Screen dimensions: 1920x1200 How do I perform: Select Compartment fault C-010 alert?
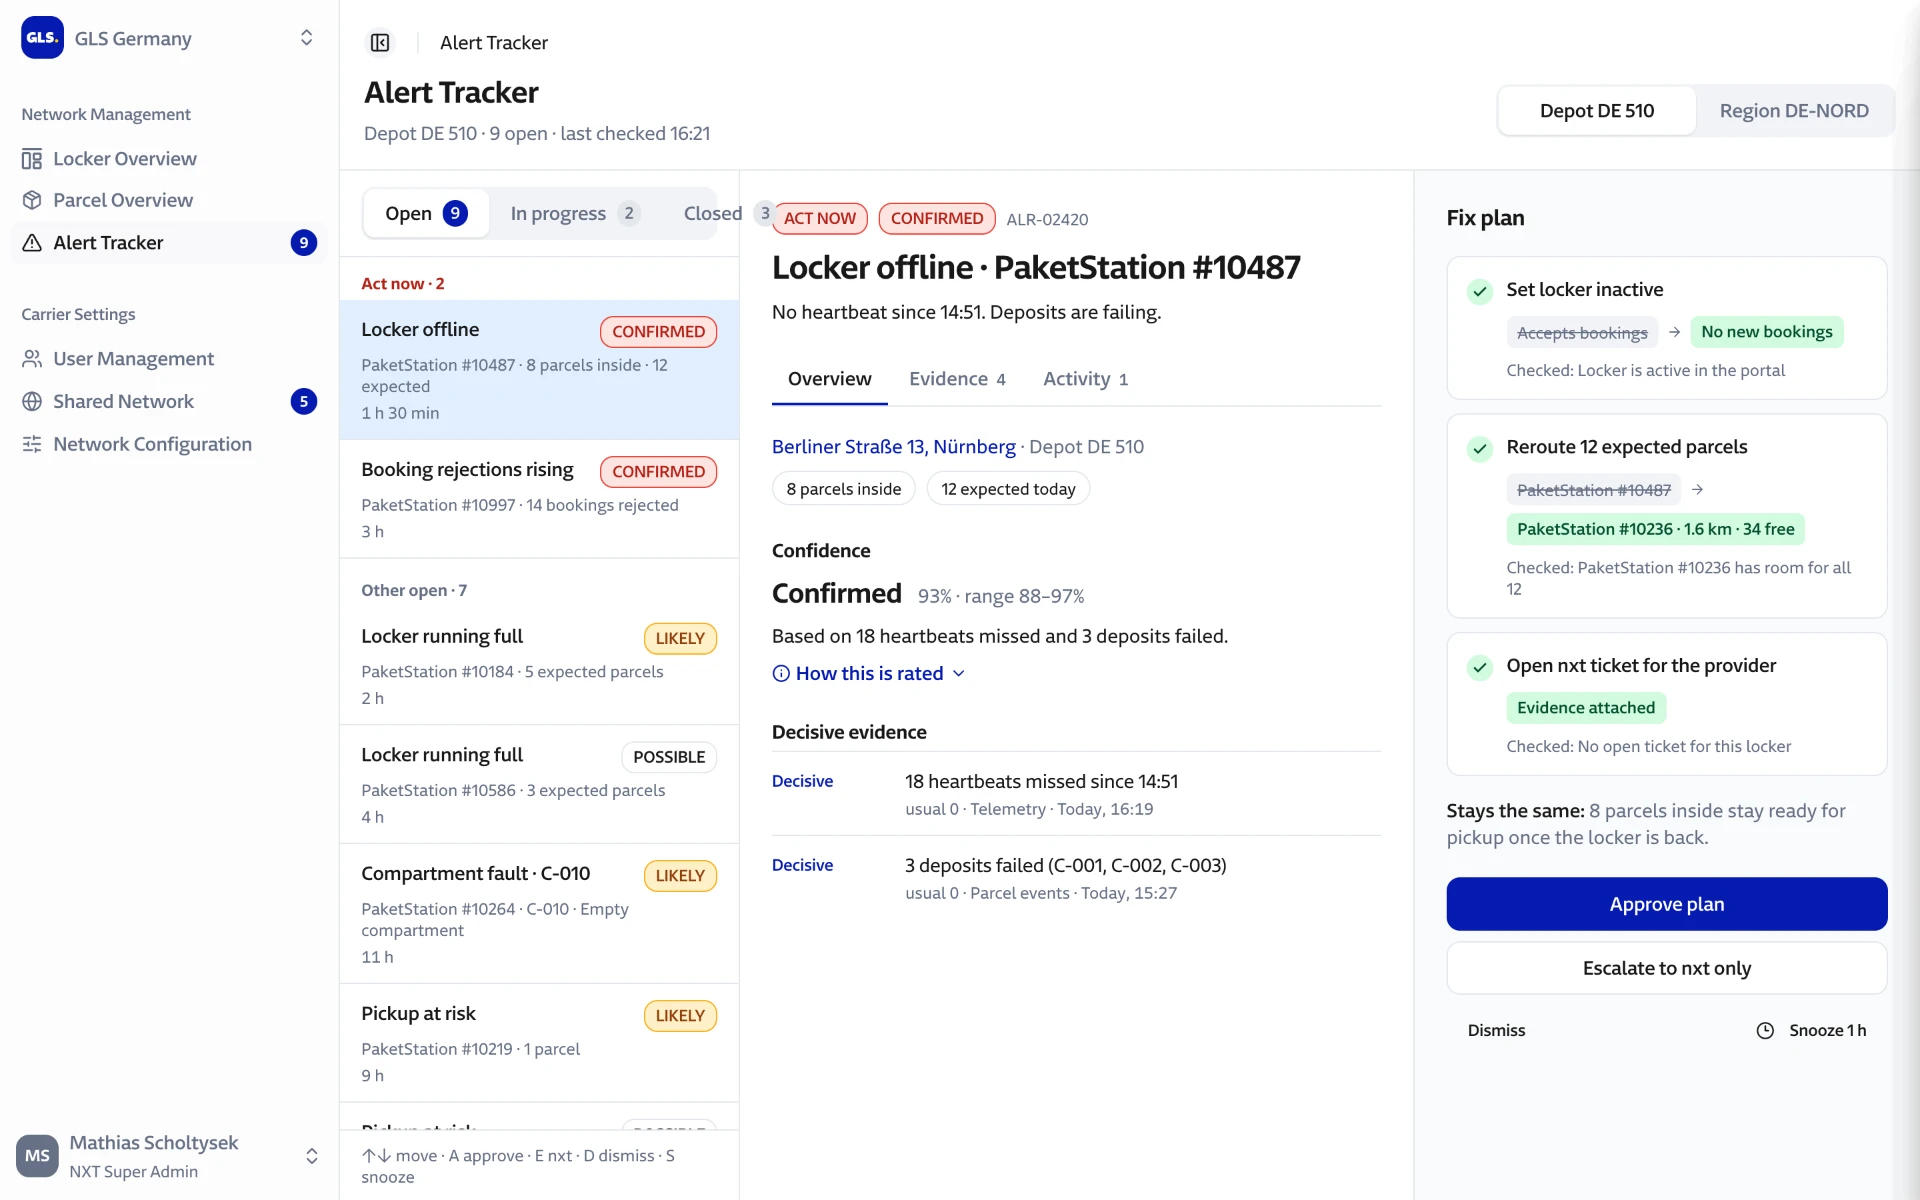click(539, 913)
